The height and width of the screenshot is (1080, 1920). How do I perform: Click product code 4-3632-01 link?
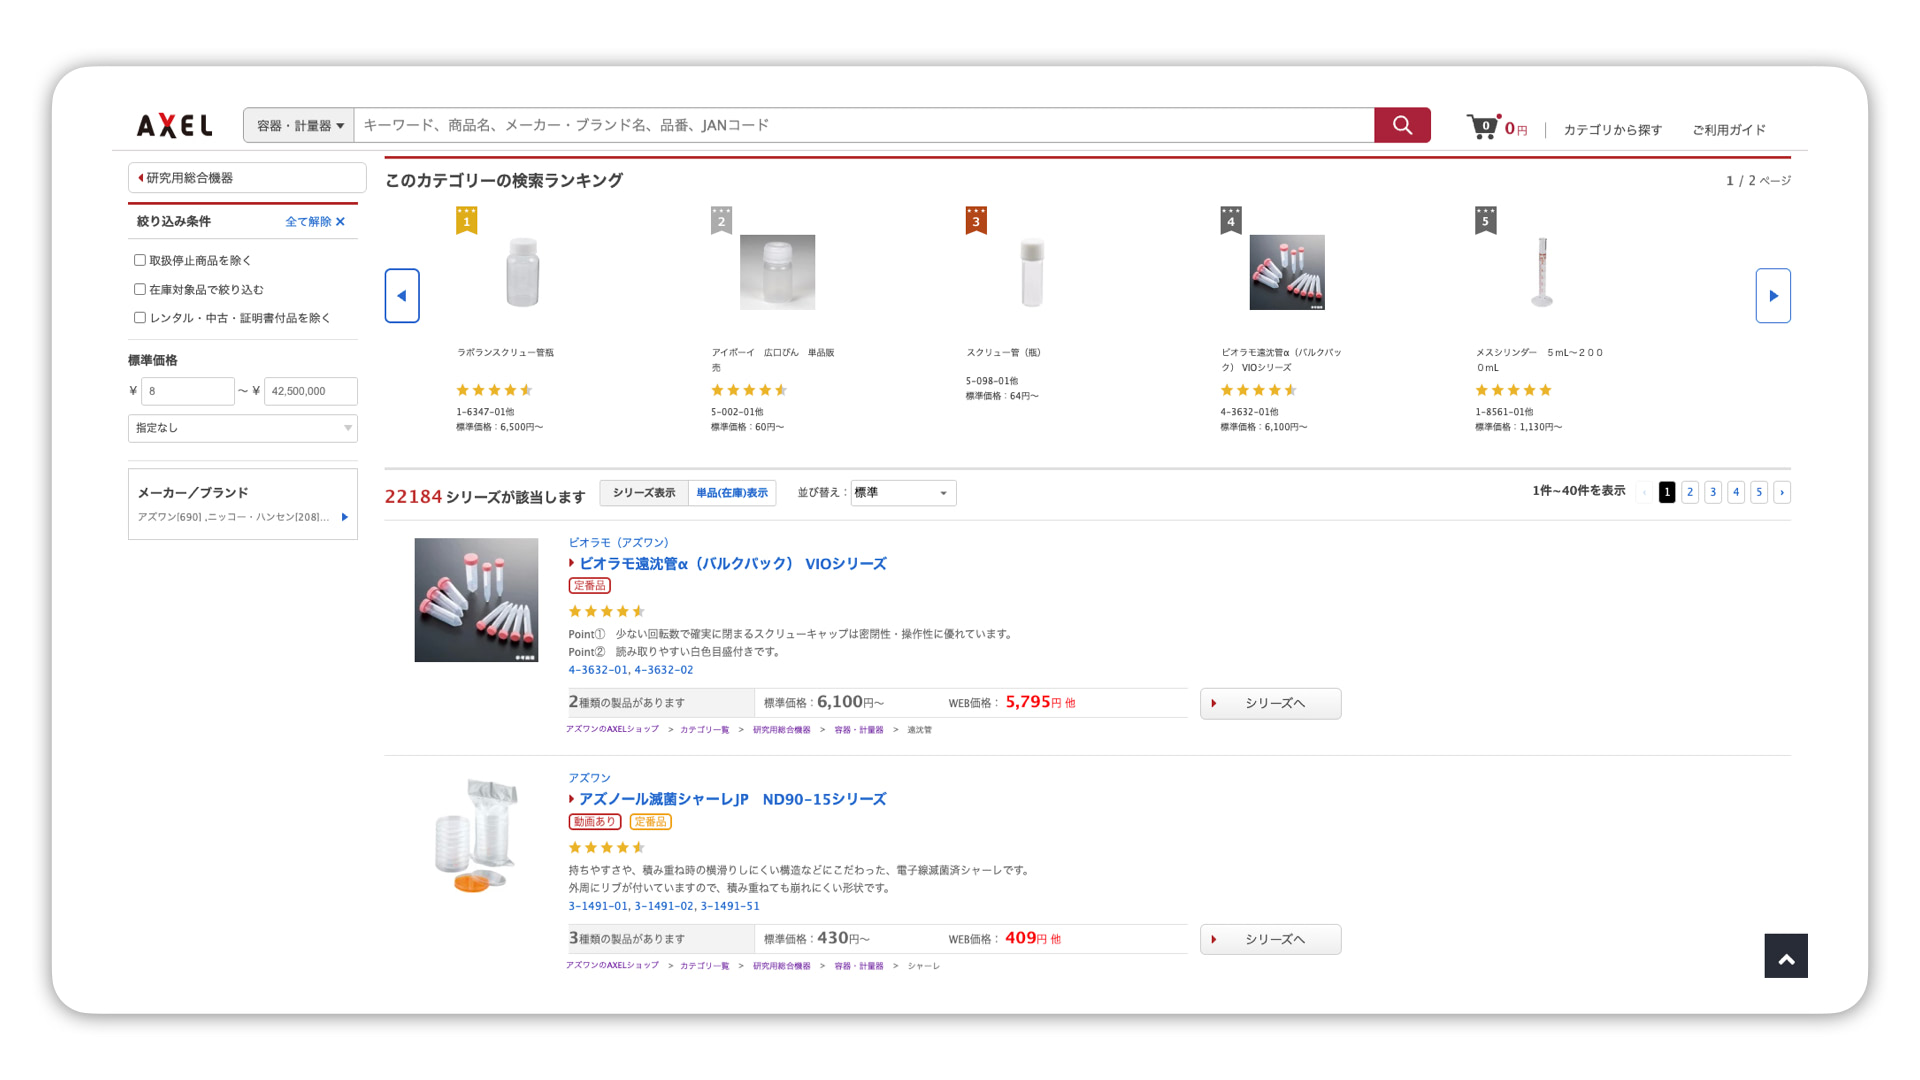[x=598, y=670]
